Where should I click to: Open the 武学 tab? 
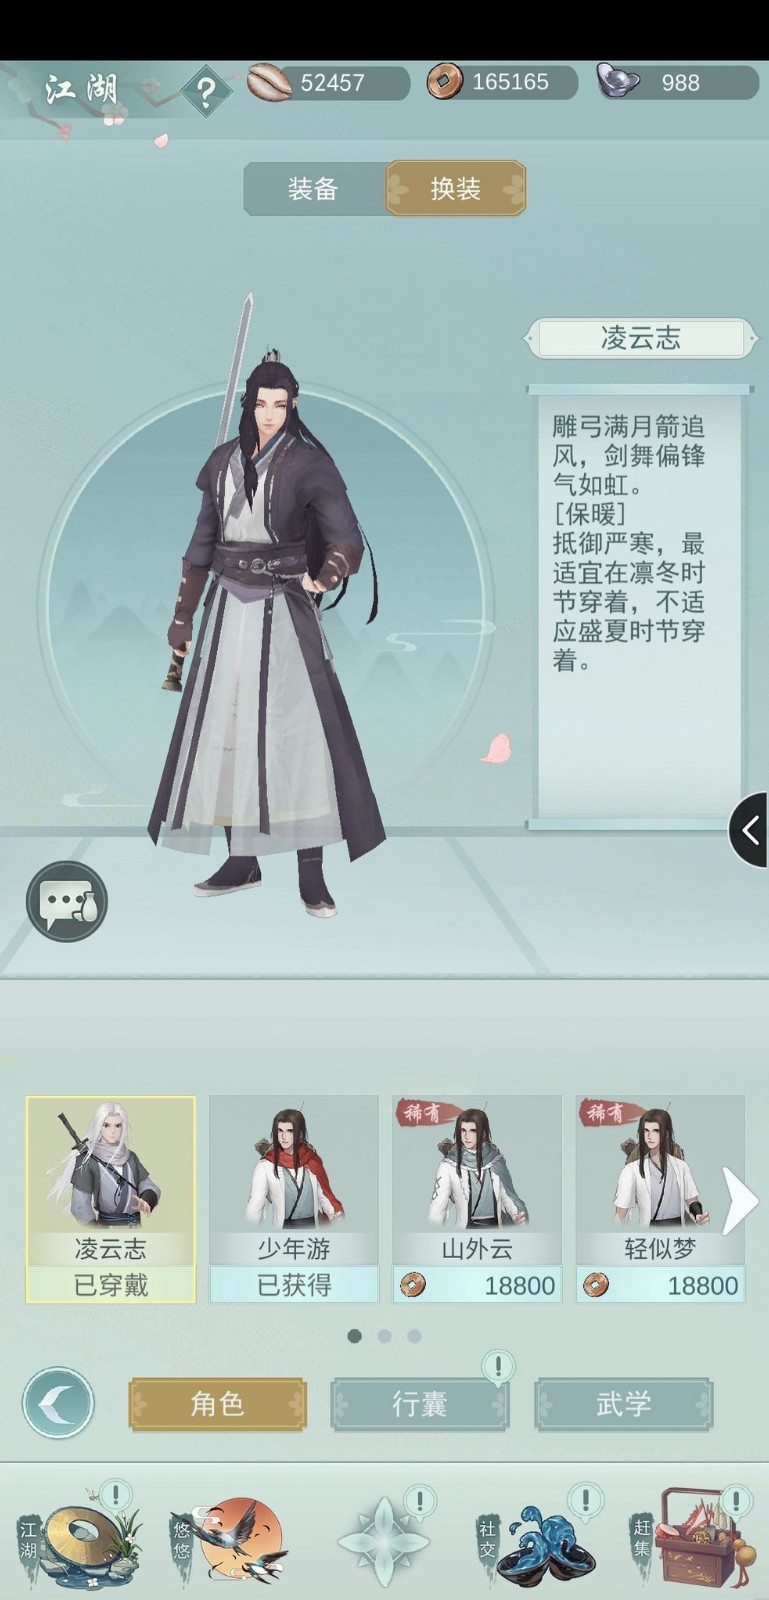[623, 1404]
